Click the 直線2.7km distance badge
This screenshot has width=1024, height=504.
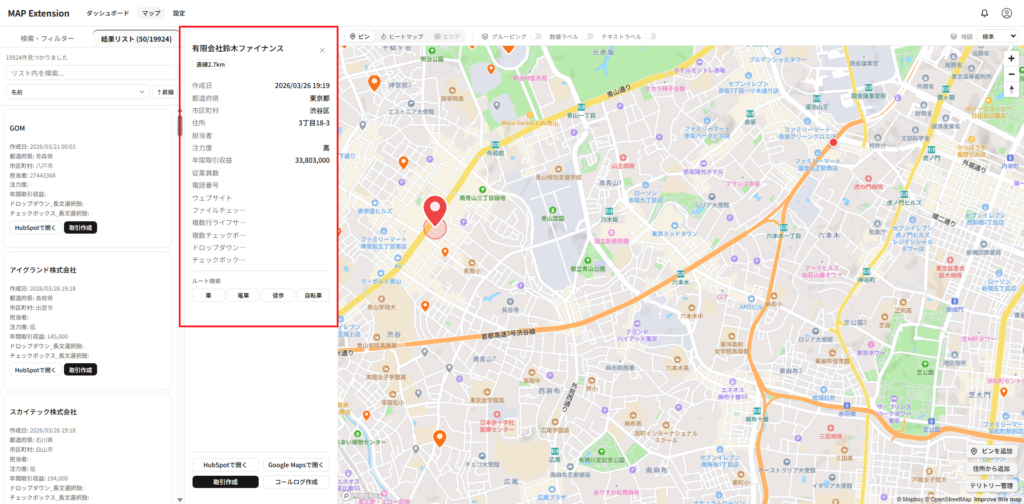pyautogui.click(x=210, y=65)
